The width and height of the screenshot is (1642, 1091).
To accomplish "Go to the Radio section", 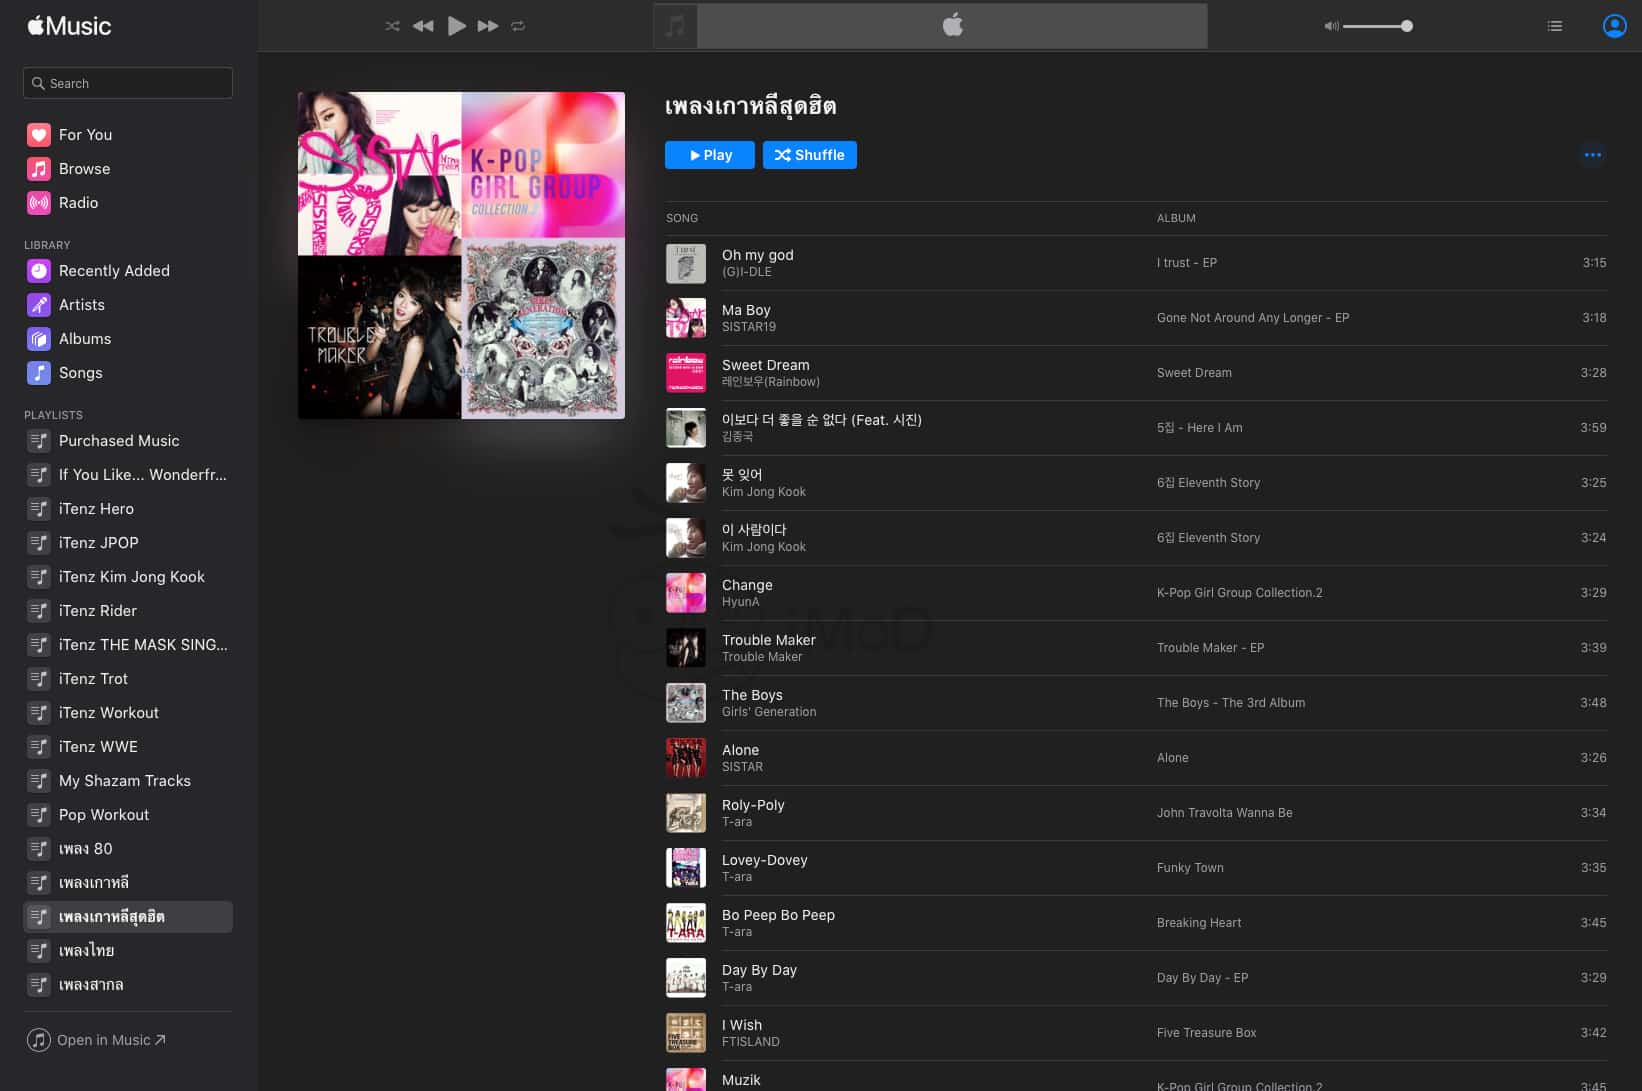I will click(78, 203).
